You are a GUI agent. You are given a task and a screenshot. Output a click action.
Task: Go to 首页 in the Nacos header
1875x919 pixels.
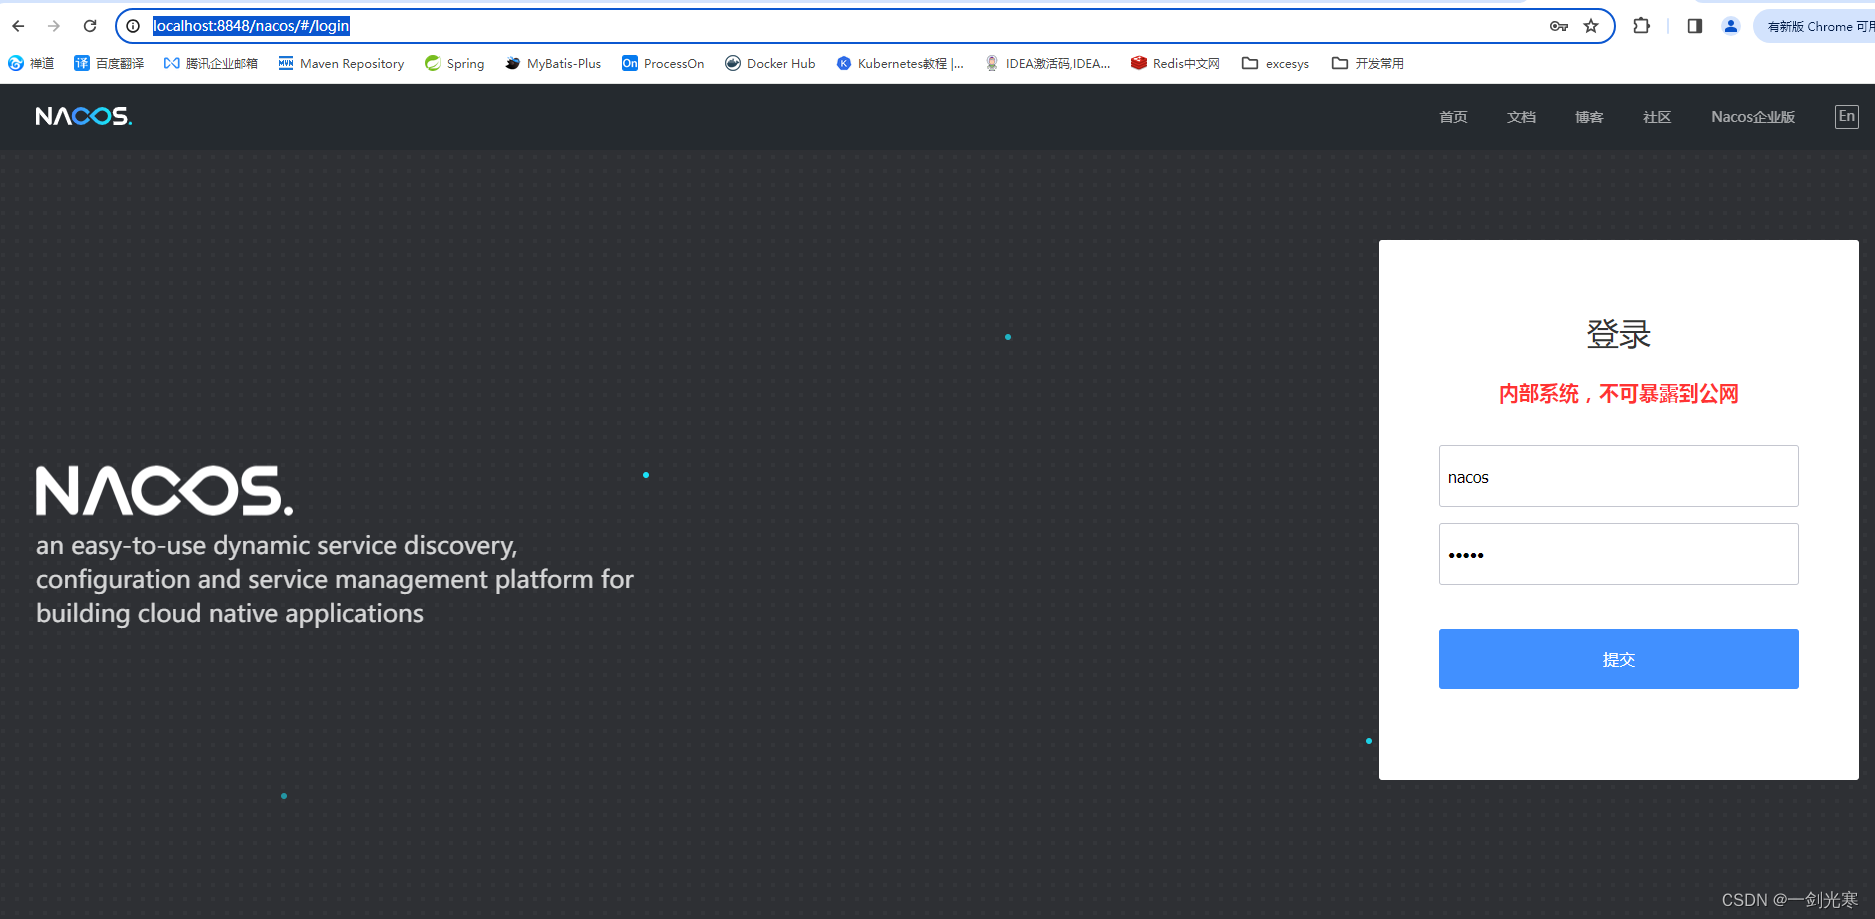pyautogui.click(x=1453, y=117)
